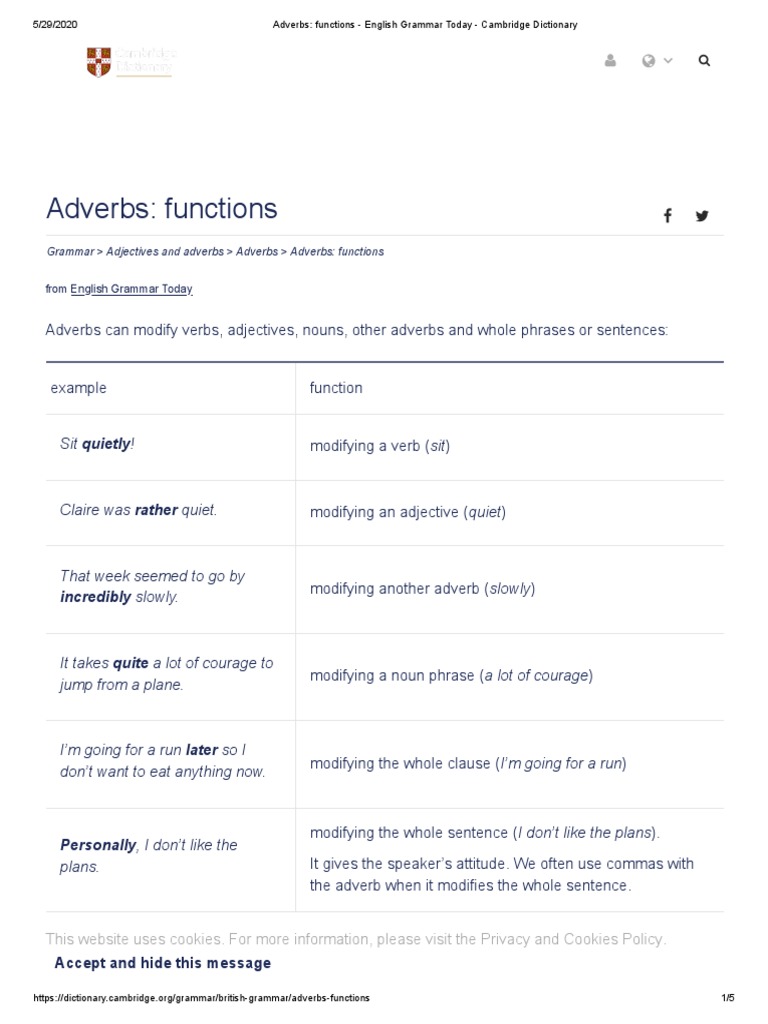
Task: Click the 'modifying a noun phrase' cell
Action: pos(451,676)
